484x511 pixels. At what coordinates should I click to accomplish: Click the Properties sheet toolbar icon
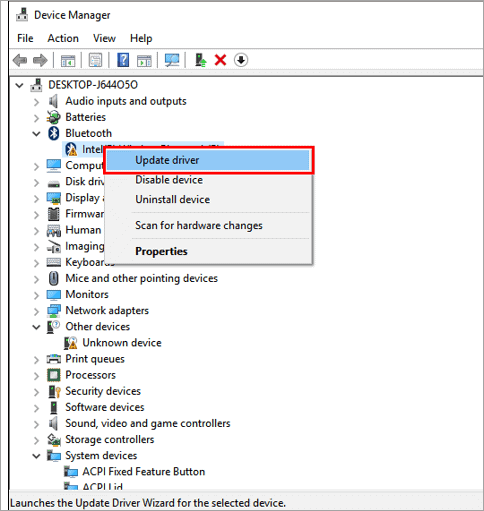click(x=95, y=60)
